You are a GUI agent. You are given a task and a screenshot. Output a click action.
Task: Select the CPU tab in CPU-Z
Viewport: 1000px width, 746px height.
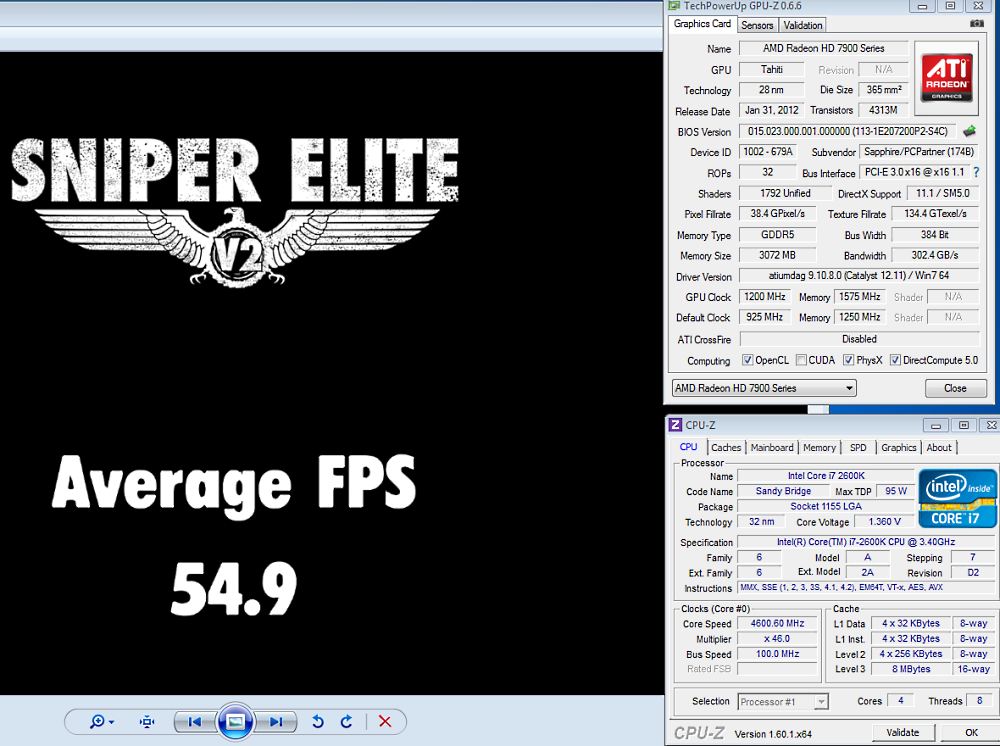click(688, 447)
